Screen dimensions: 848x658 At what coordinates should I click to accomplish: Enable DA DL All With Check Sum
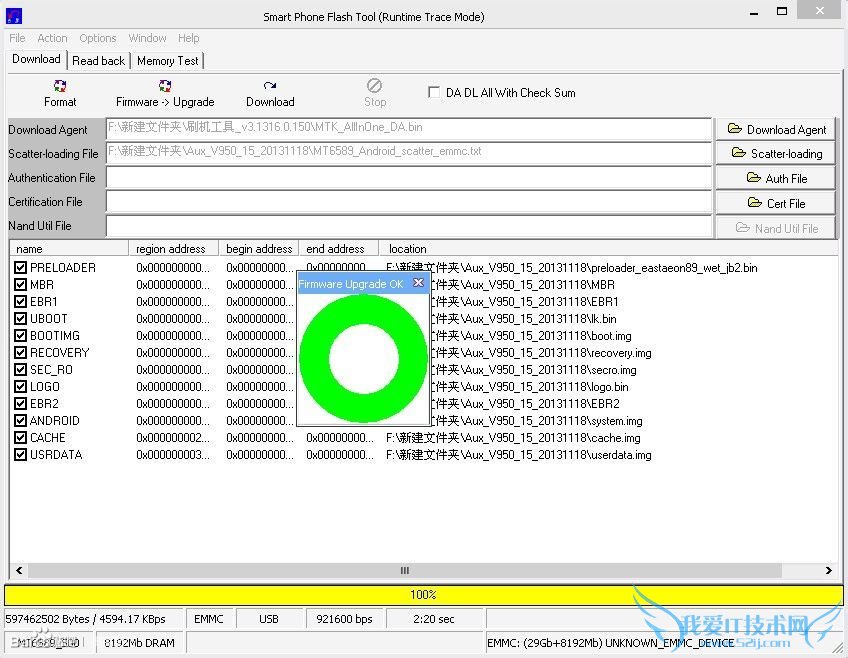434,92
